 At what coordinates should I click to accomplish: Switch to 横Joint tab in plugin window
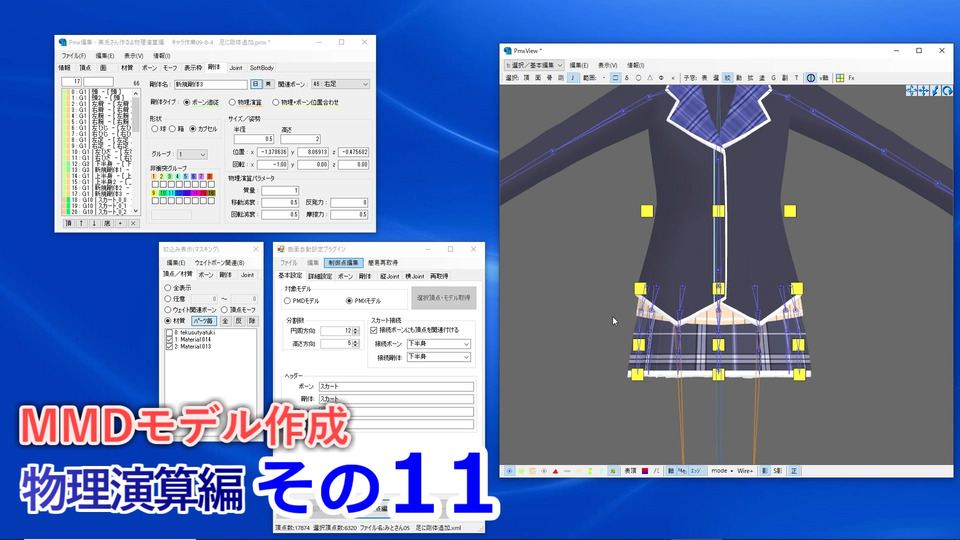[x=414, y=276]
